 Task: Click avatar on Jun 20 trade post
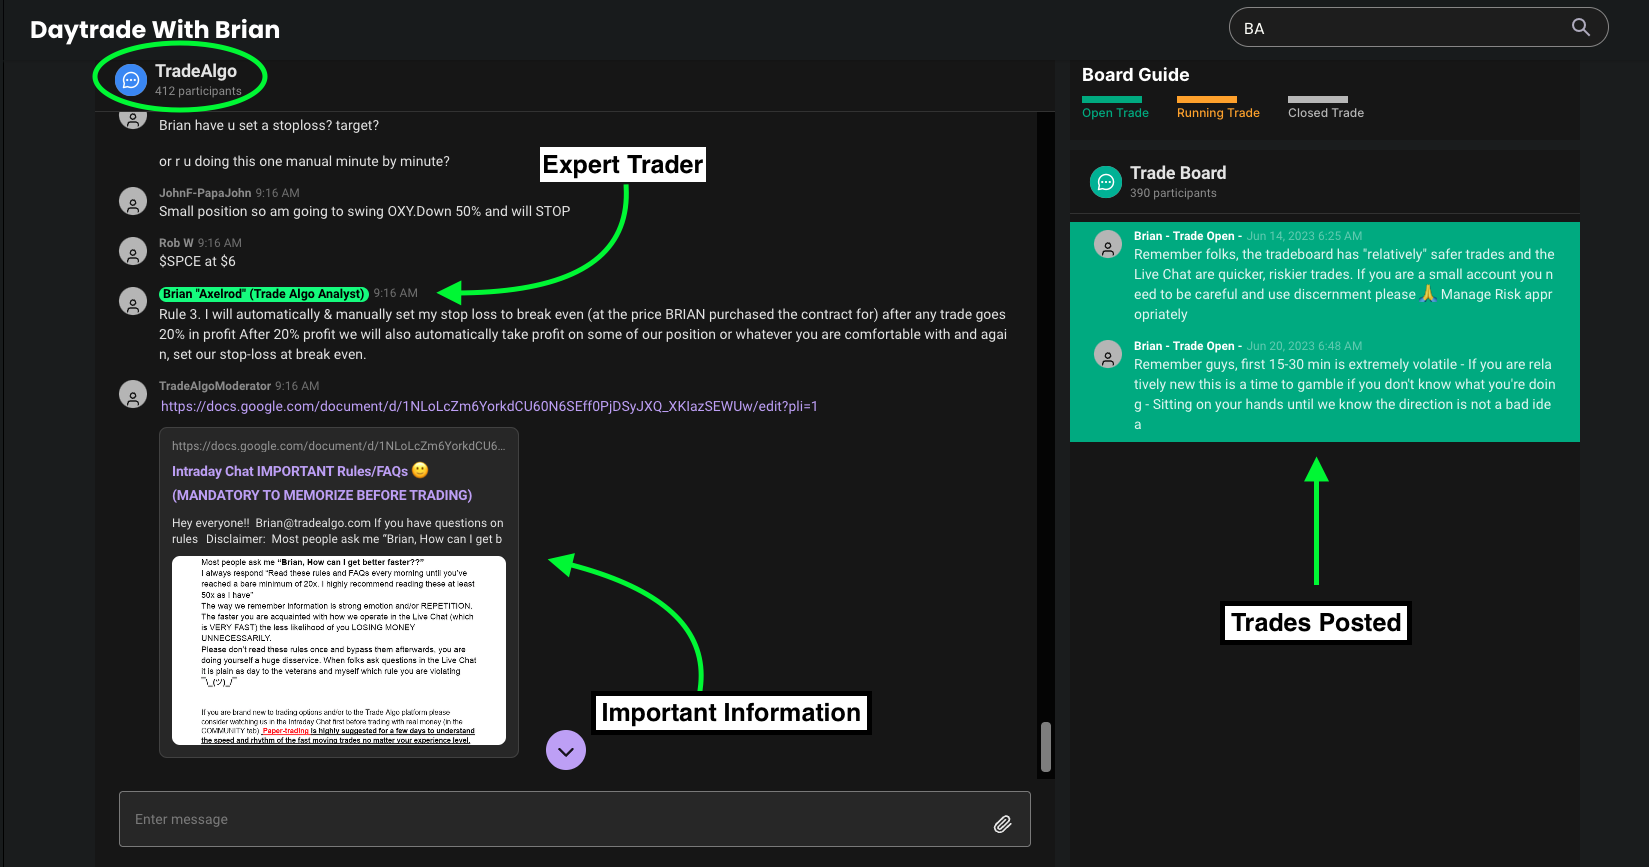(1108, 355)
